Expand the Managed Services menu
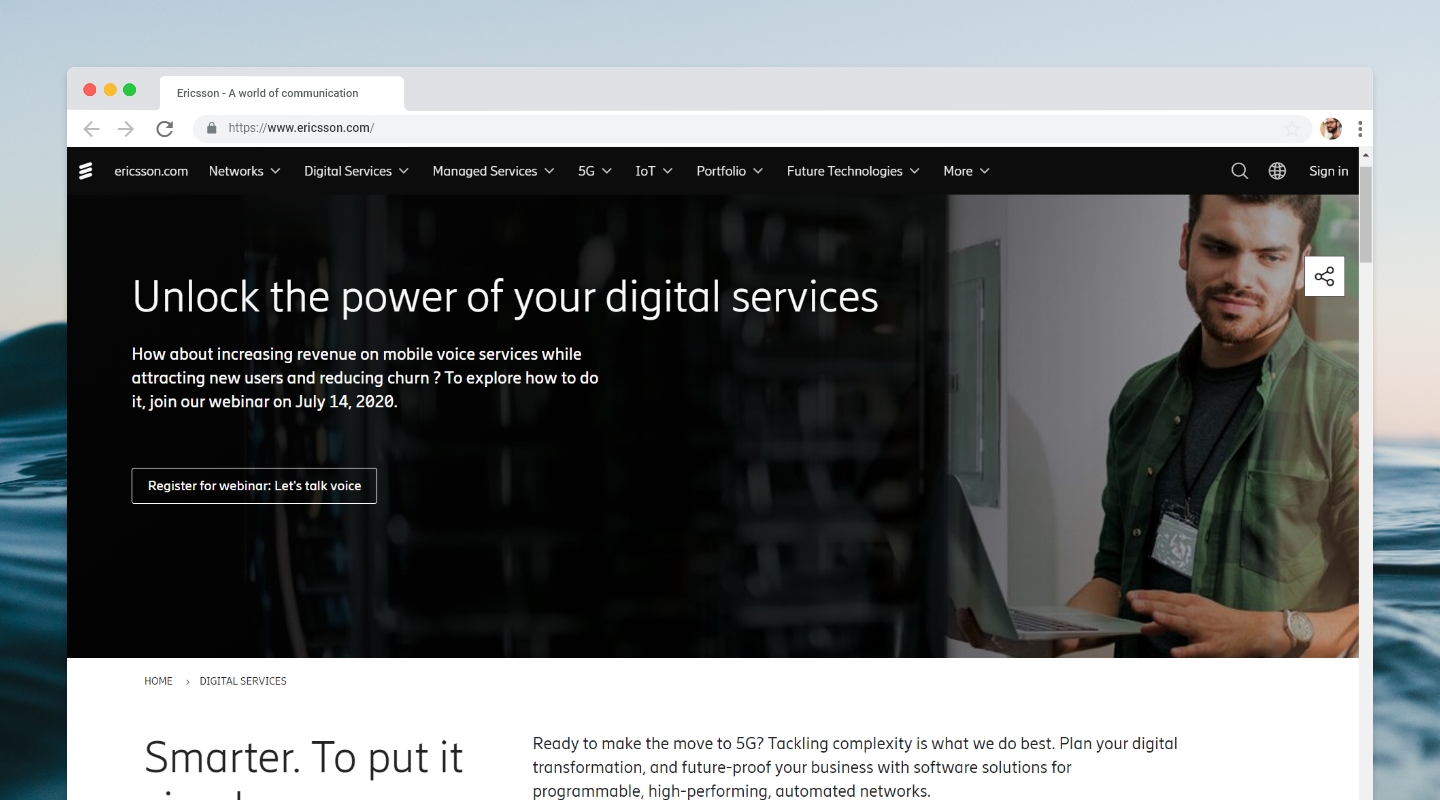The width and height of the screenshot is (1440, 800). (x=493, y=171)
